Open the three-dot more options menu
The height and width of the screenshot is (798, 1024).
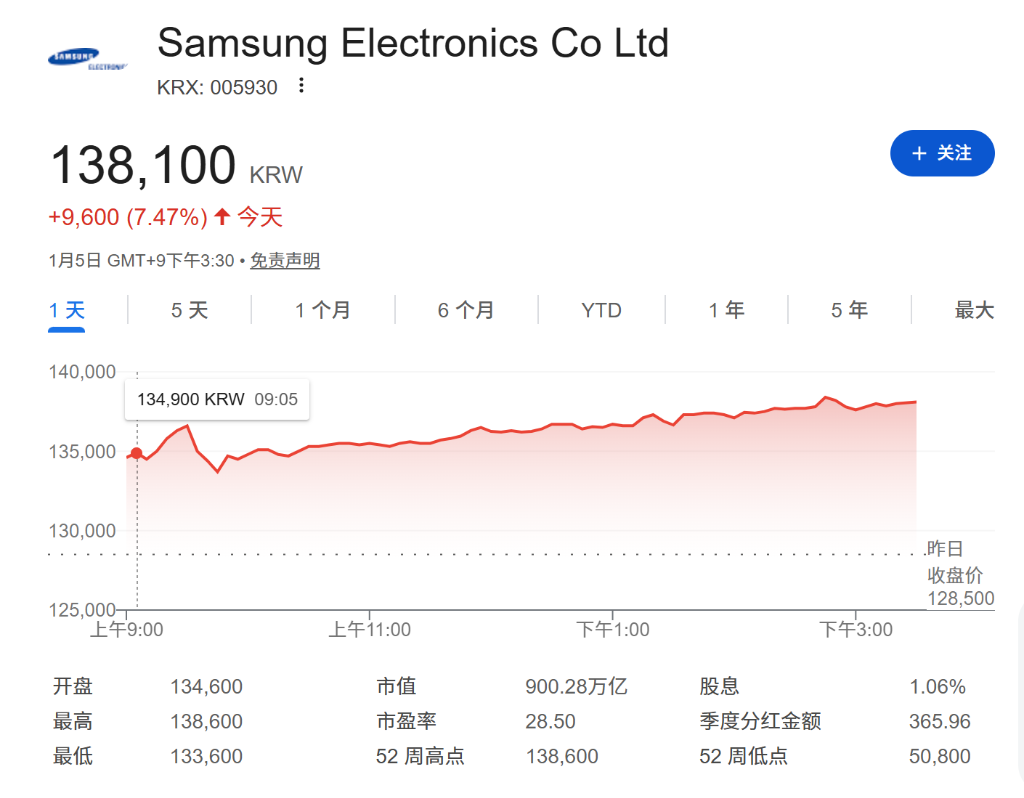pos(301,87)
